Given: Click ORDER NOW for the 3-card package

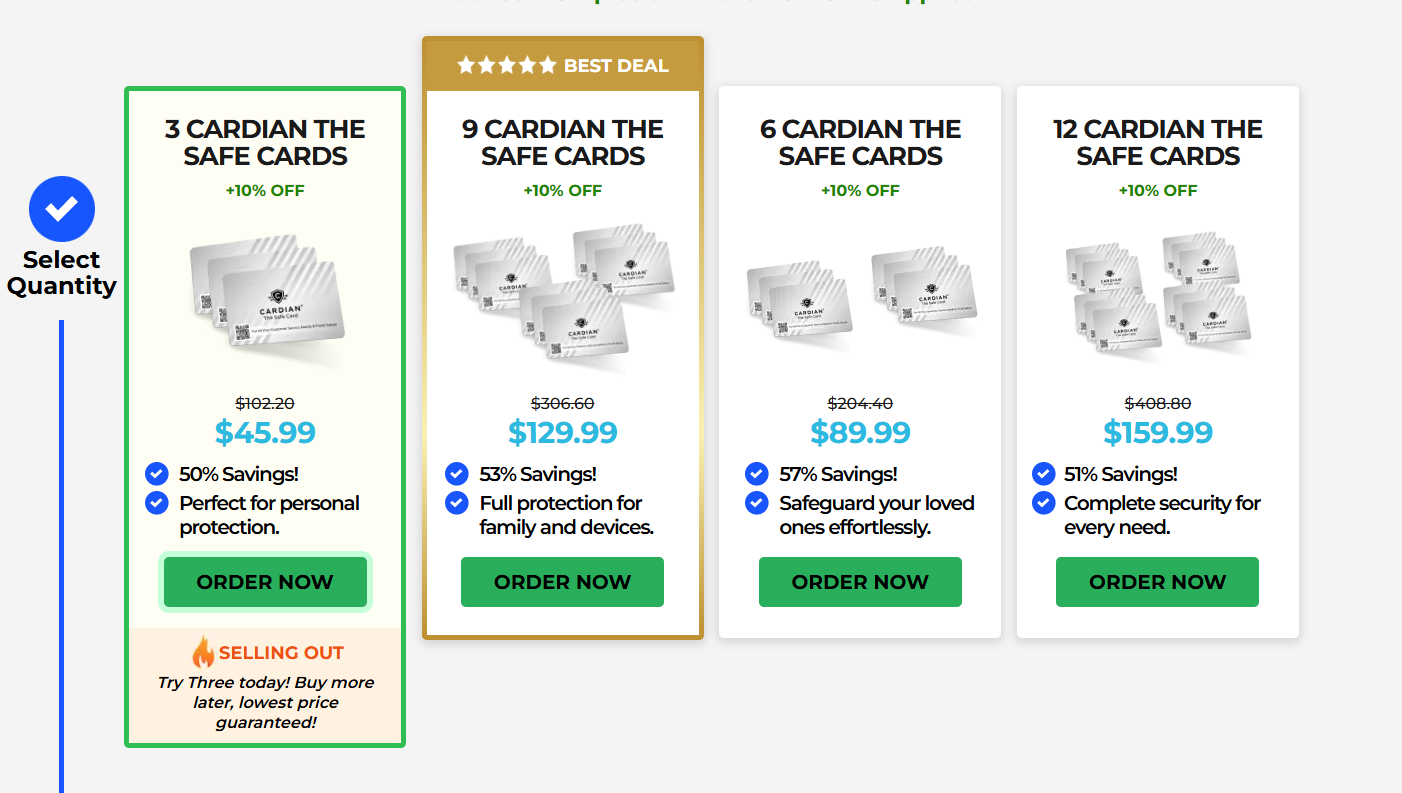Looking at the screenshot, I should pyautogui.click(x=265, y=581).
